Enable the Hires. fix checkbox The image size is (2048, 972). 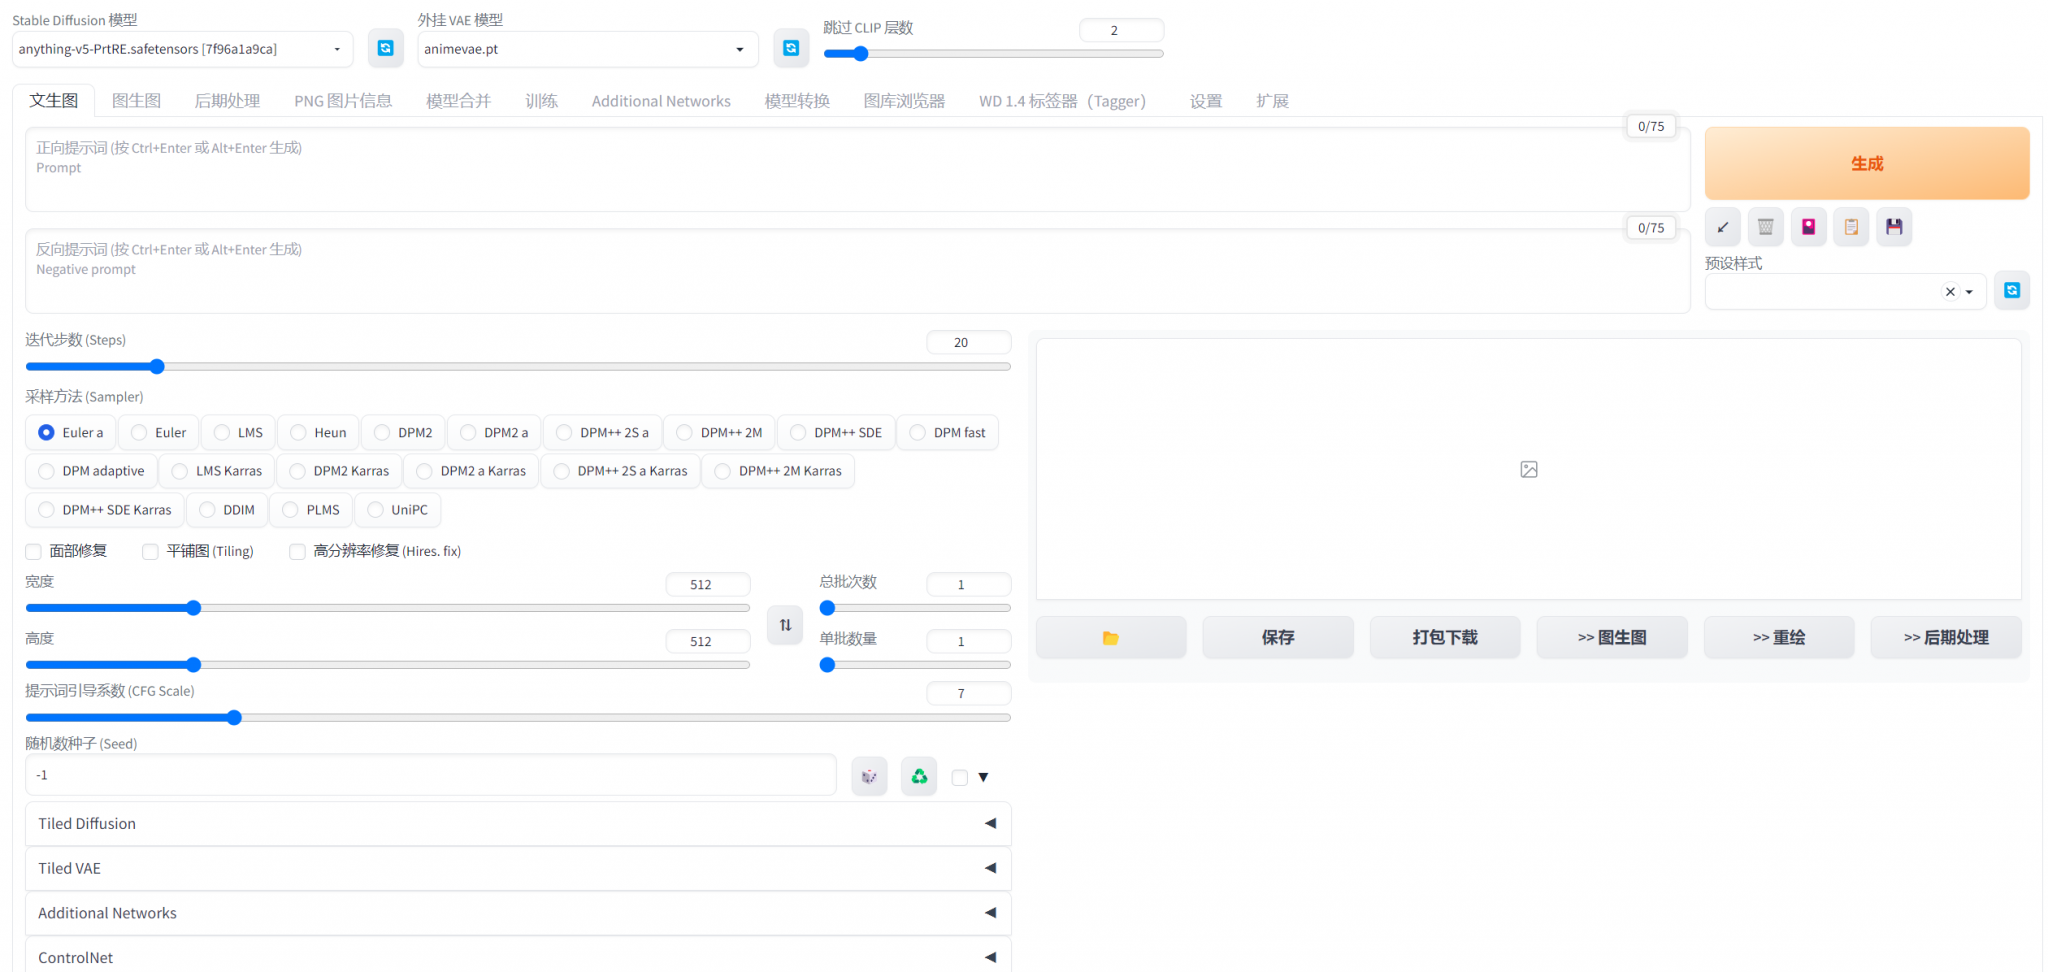coord(297,551)
